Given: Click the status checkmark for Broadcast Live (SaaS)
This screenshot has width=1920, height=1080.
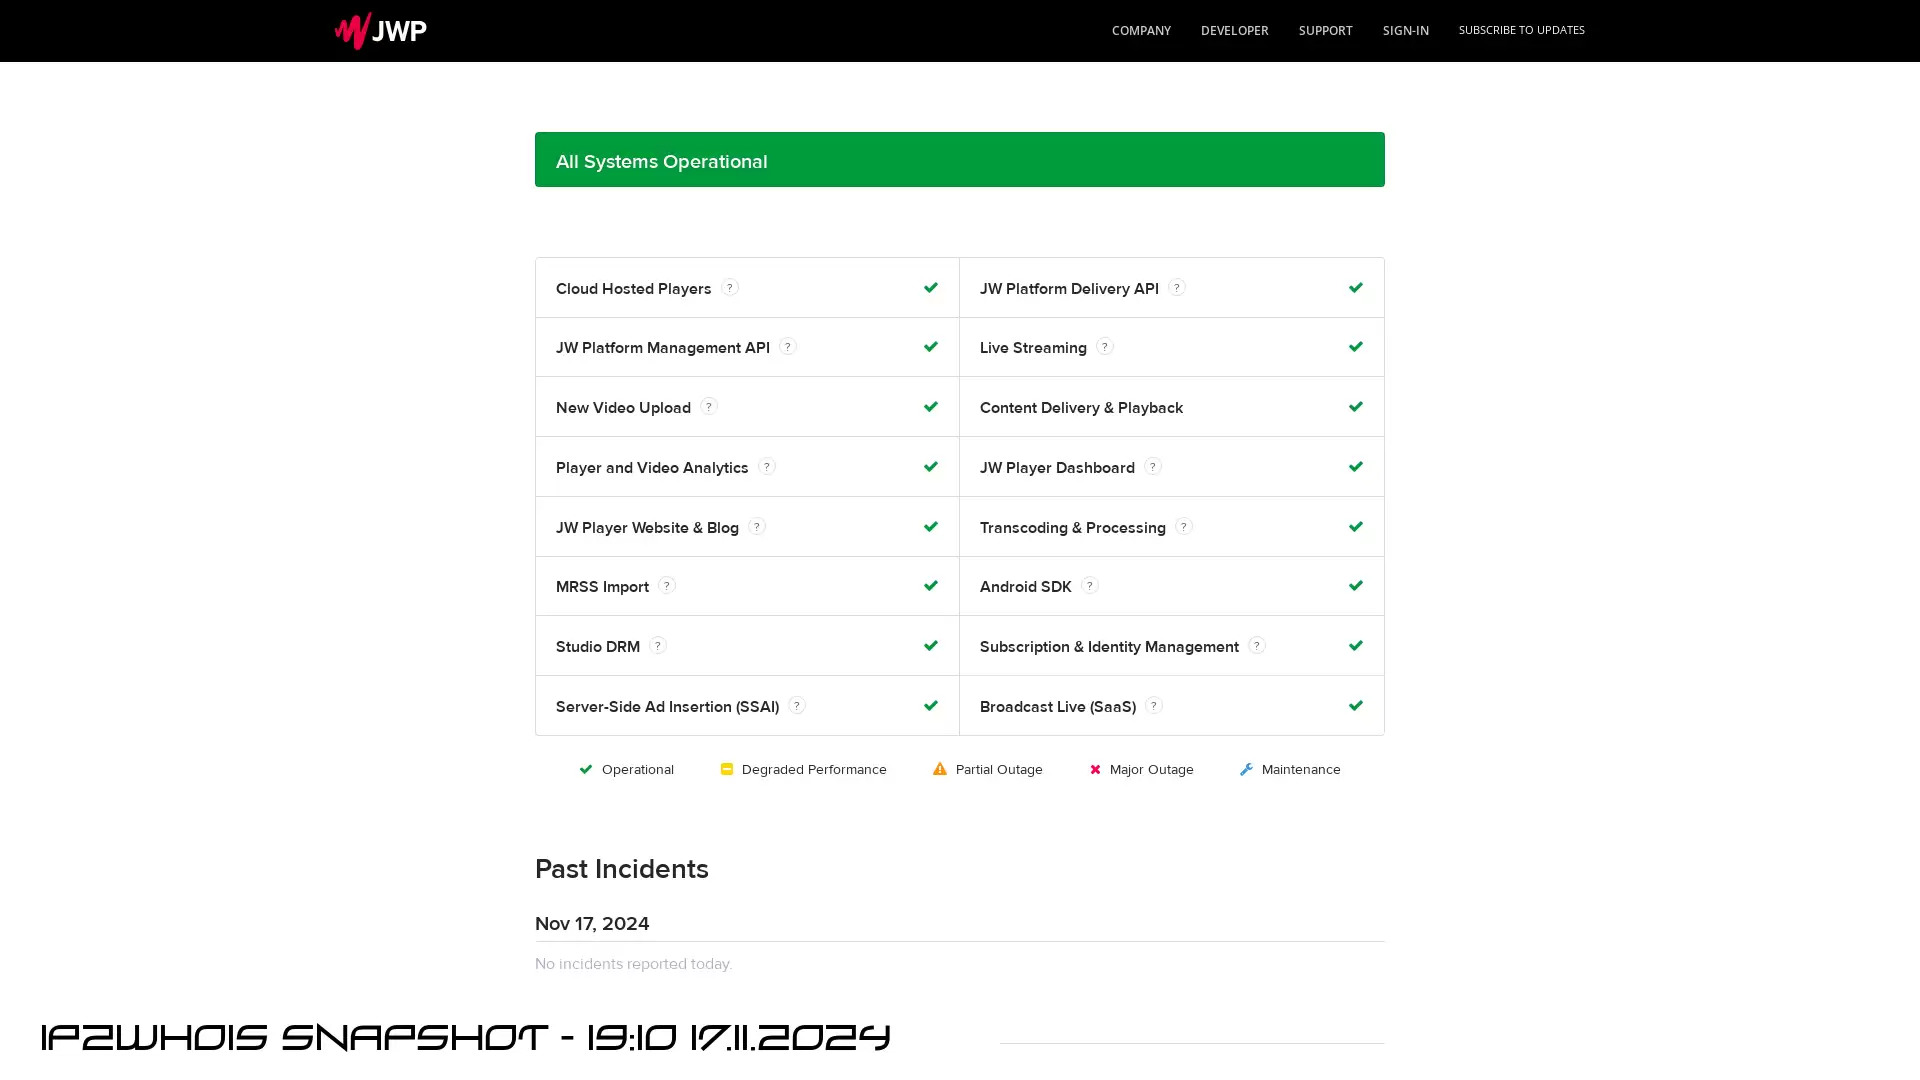Looking at the screenshot, I should tap(1356, 706).
